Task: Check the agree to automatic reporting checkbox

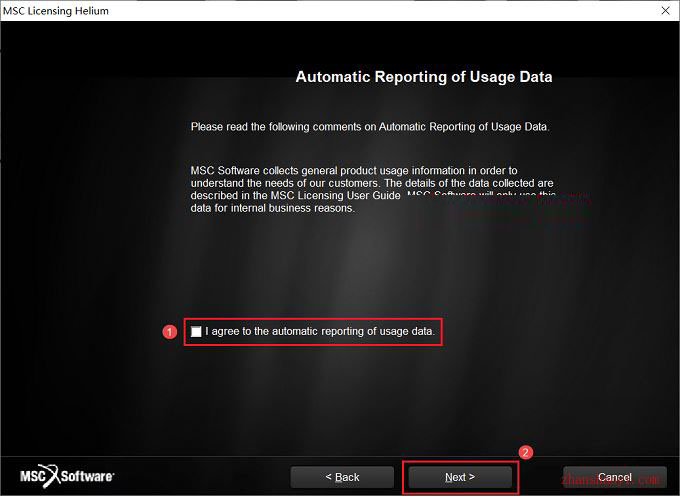Action: pyautogui.click(x=196, y=332)
